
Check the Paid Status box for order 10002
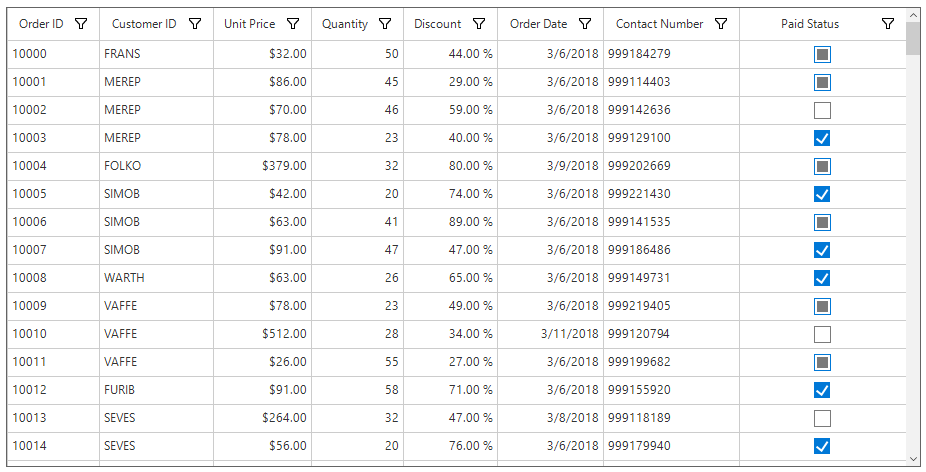(x=822, y=110)
